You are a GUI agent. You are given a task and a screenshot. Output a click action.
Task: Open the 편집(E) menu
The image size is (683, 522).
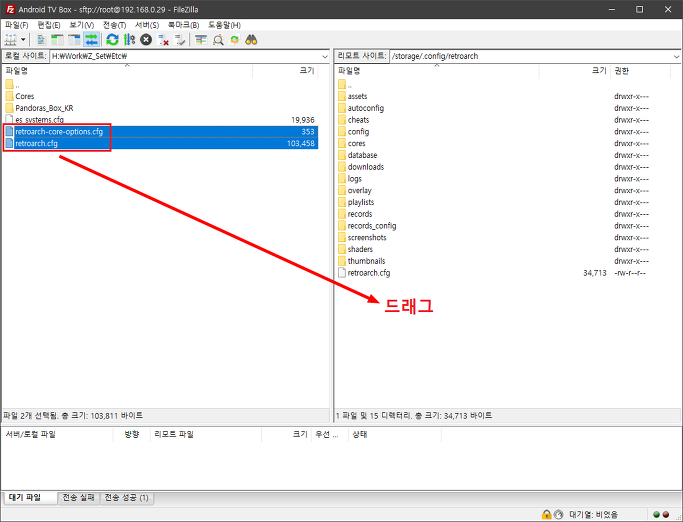49,25
